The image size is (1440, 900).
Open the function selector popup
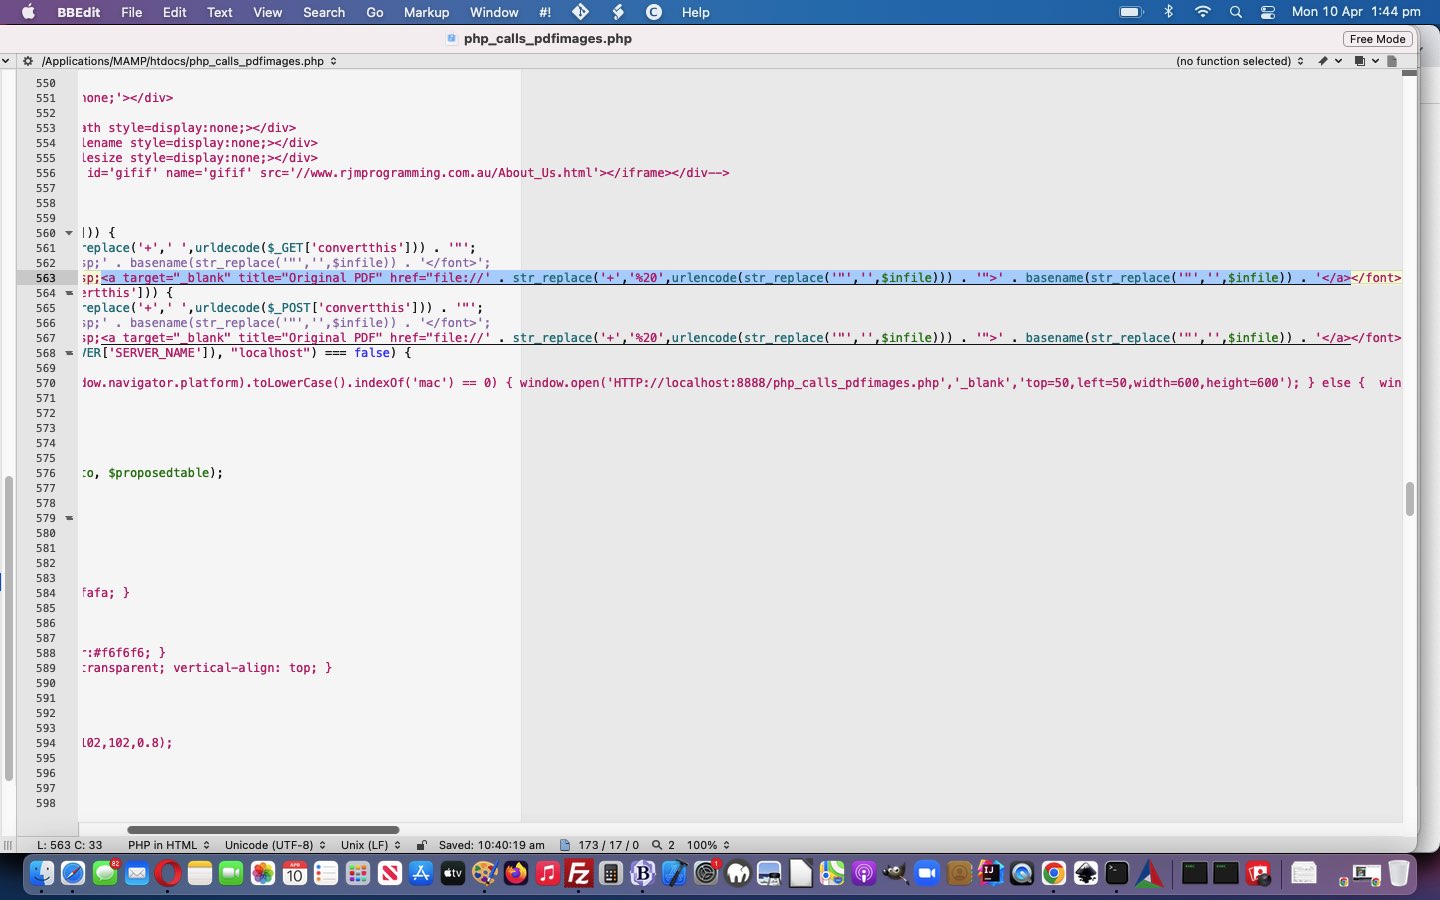click(1239, 61)
